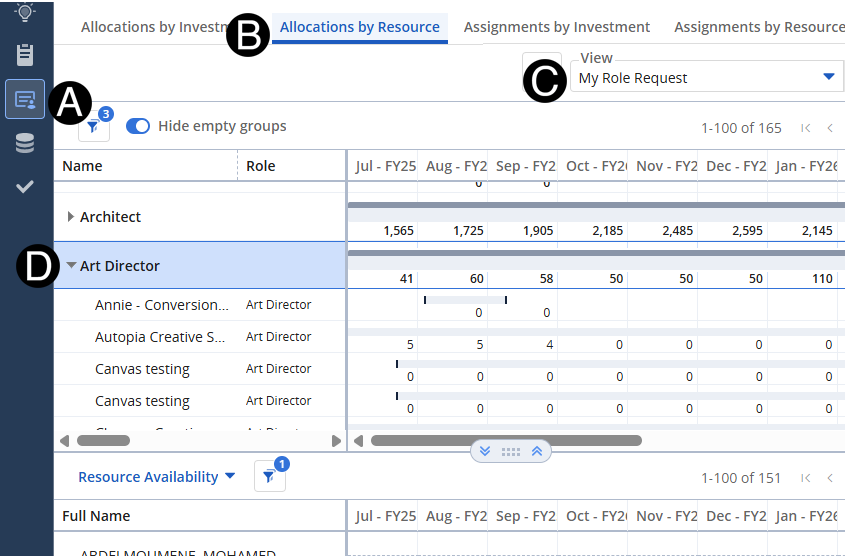Select the Autopia Creative S... allocation row

pyautogui.click(x=160, y=337)
